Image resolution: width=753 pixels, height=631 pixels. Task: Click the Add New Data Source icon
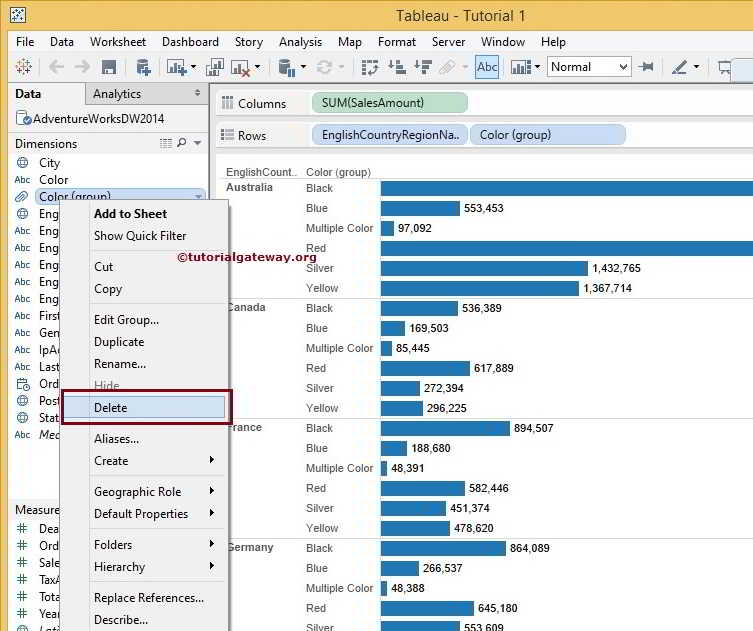point(143,67)
